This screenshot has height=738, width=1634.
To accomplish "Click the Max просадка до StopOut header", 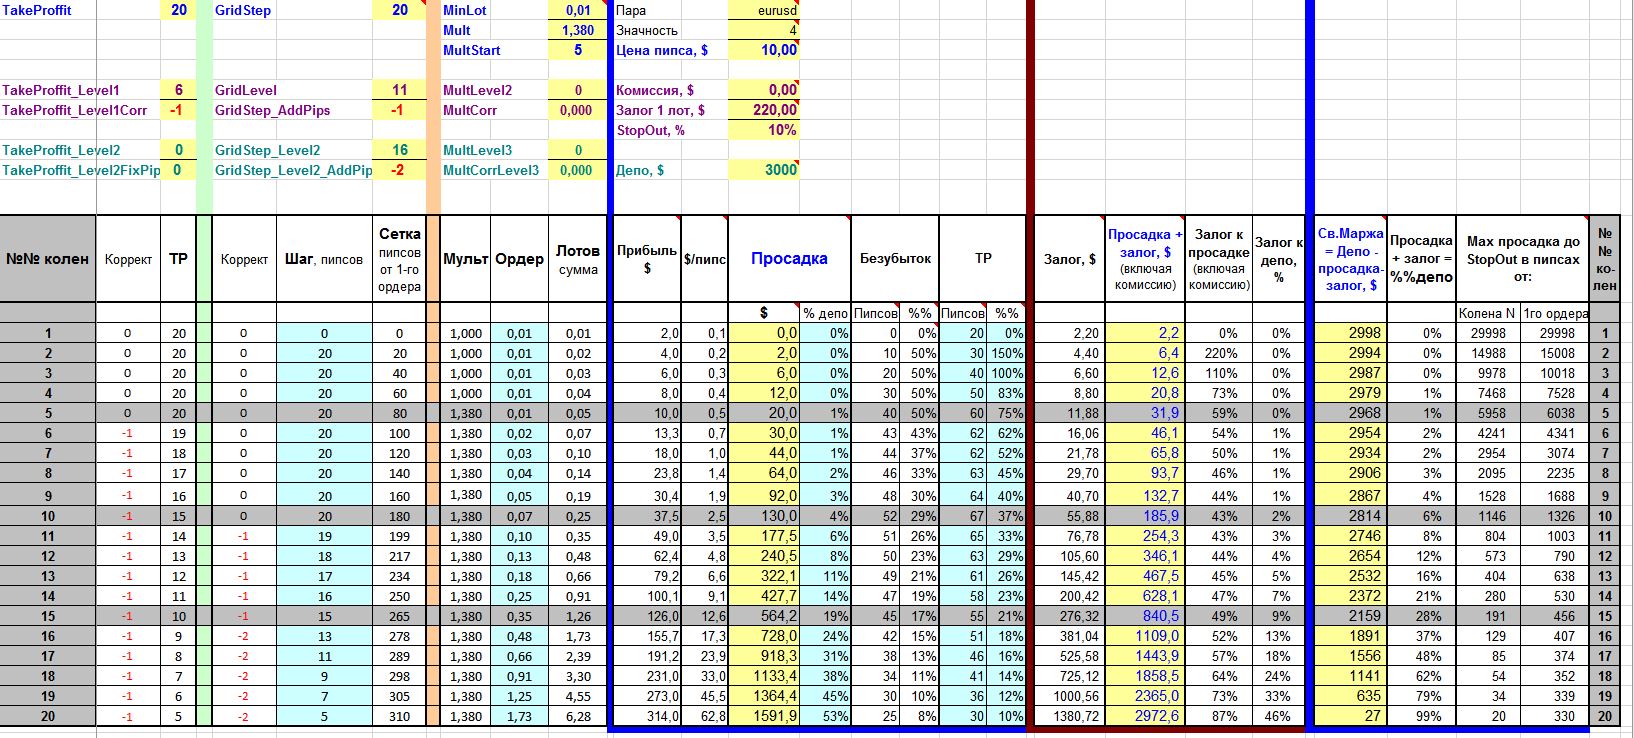I will (x=1523, y=259).
